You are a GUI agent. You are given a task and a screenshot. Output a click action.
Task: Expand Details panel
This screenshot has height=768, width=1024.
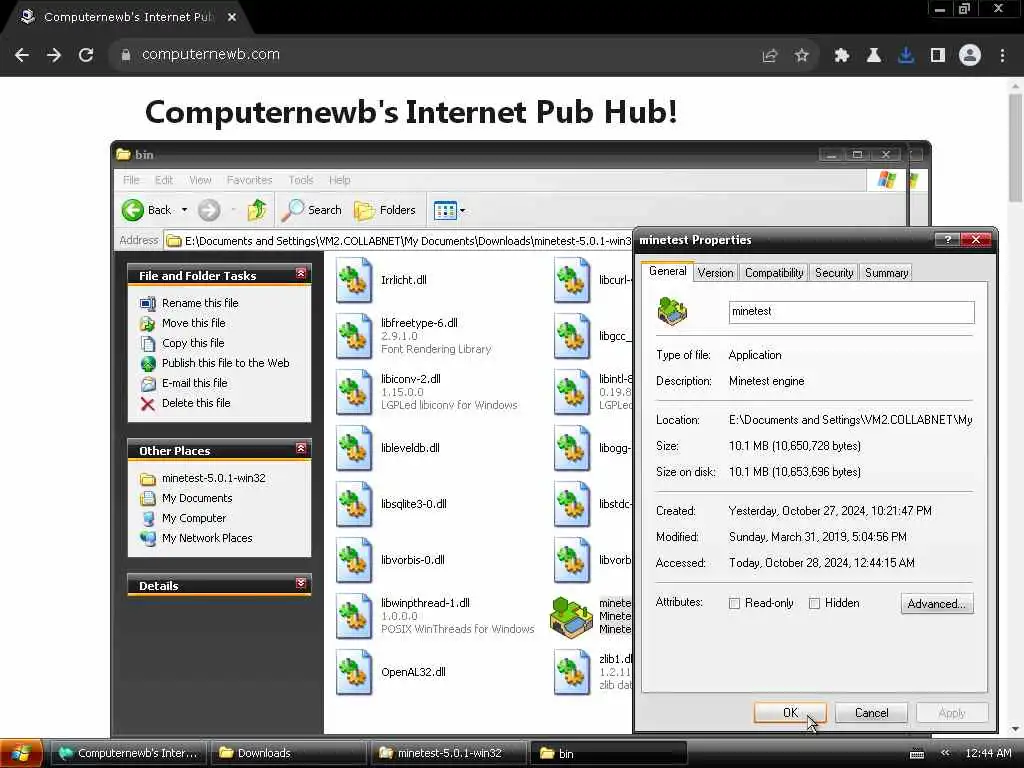pos(300,584)
